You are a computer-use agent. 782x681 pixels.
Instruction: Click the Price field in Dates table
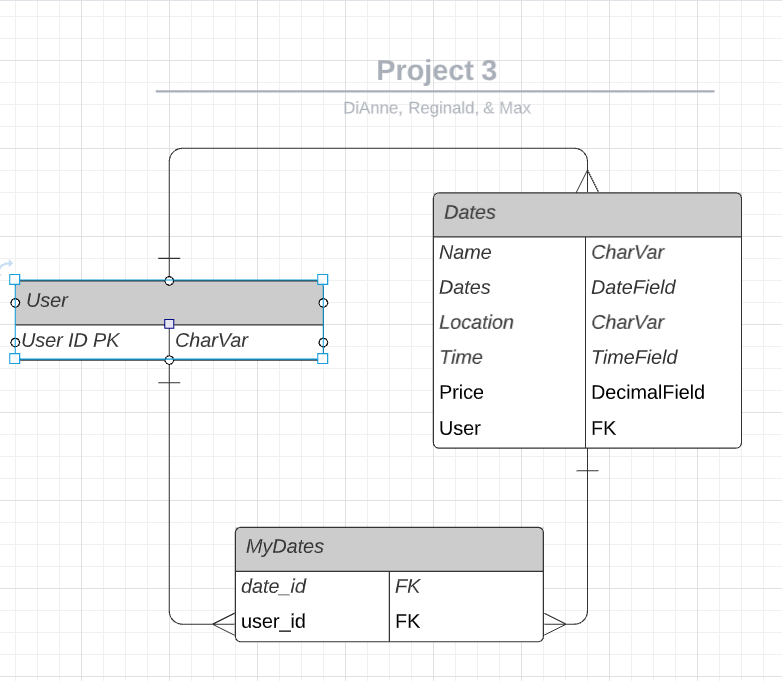(510, 393)
